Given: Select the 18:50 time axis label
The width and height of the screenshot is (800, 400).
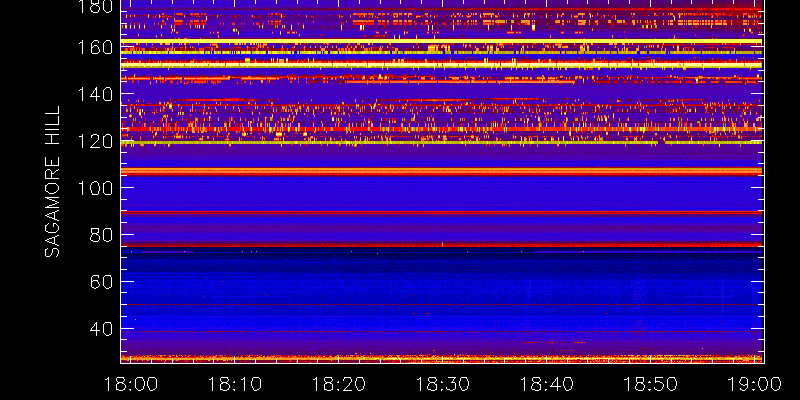Looking at the screenshot, I should 651,384.
